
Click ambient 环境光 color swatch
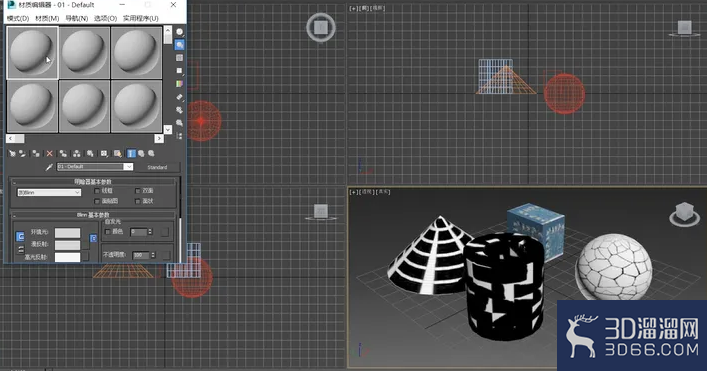tap(67, 233)
